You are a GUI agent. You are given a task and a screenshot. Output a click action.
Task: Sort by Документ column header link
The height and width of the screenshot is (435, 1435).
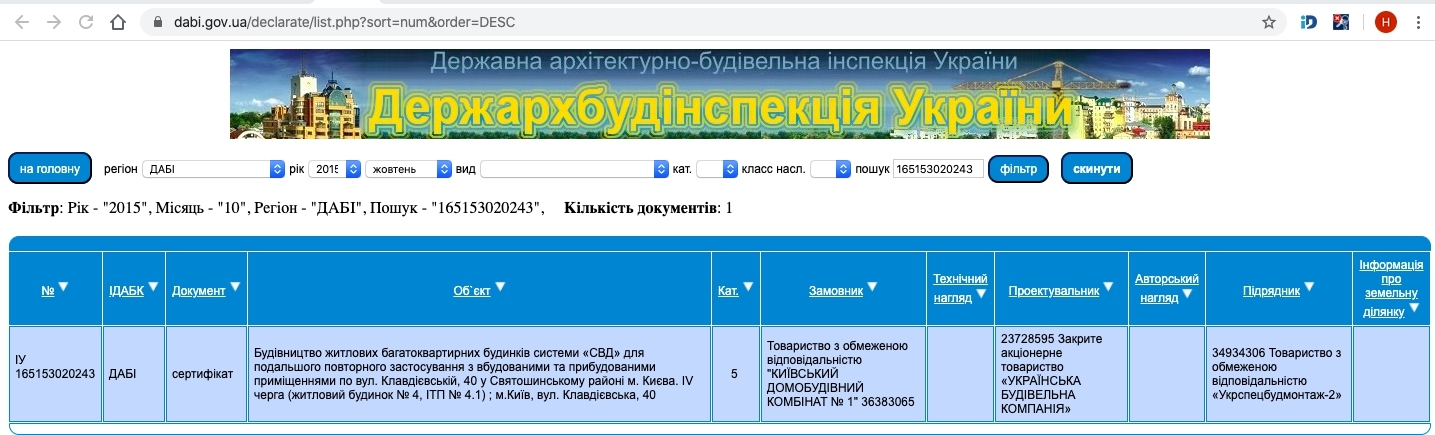[199, 291]
